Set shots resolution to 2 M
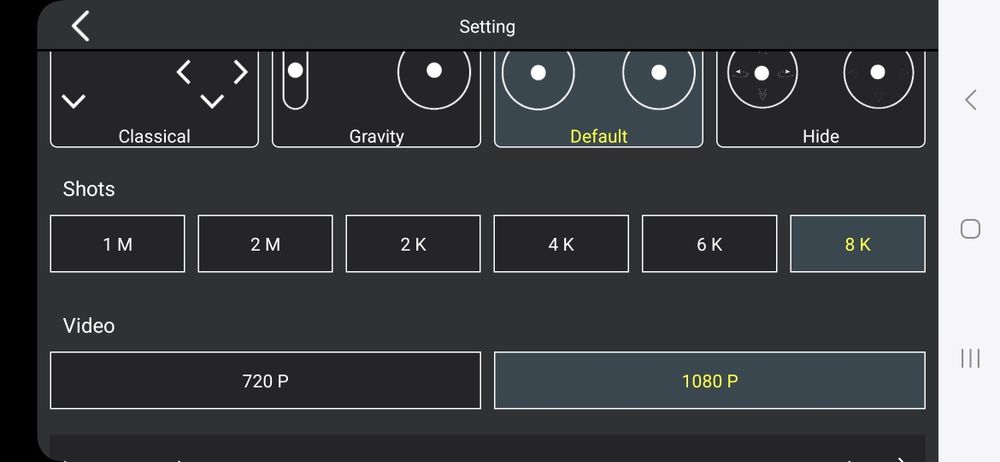The width and height of the screenshot is (1000, 462). click(265, 244)
